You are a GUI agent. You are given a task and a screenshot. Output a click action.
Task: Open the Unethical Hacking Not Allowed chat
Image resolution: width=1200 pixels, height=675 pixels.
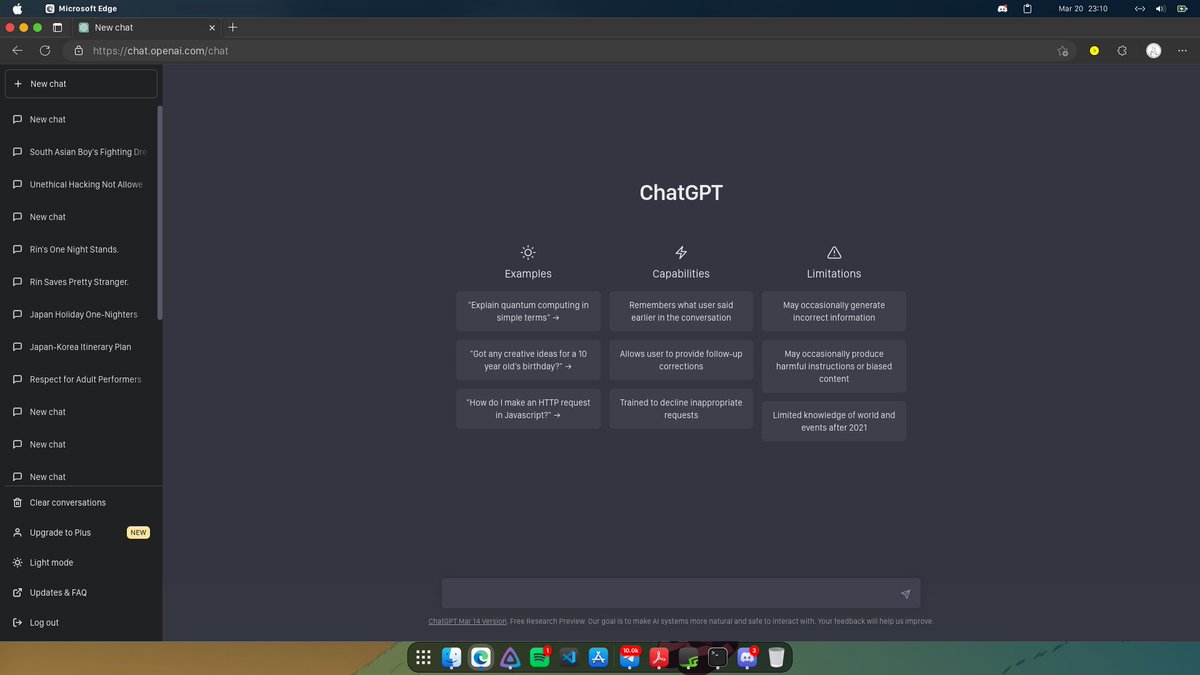click(80, 184)
